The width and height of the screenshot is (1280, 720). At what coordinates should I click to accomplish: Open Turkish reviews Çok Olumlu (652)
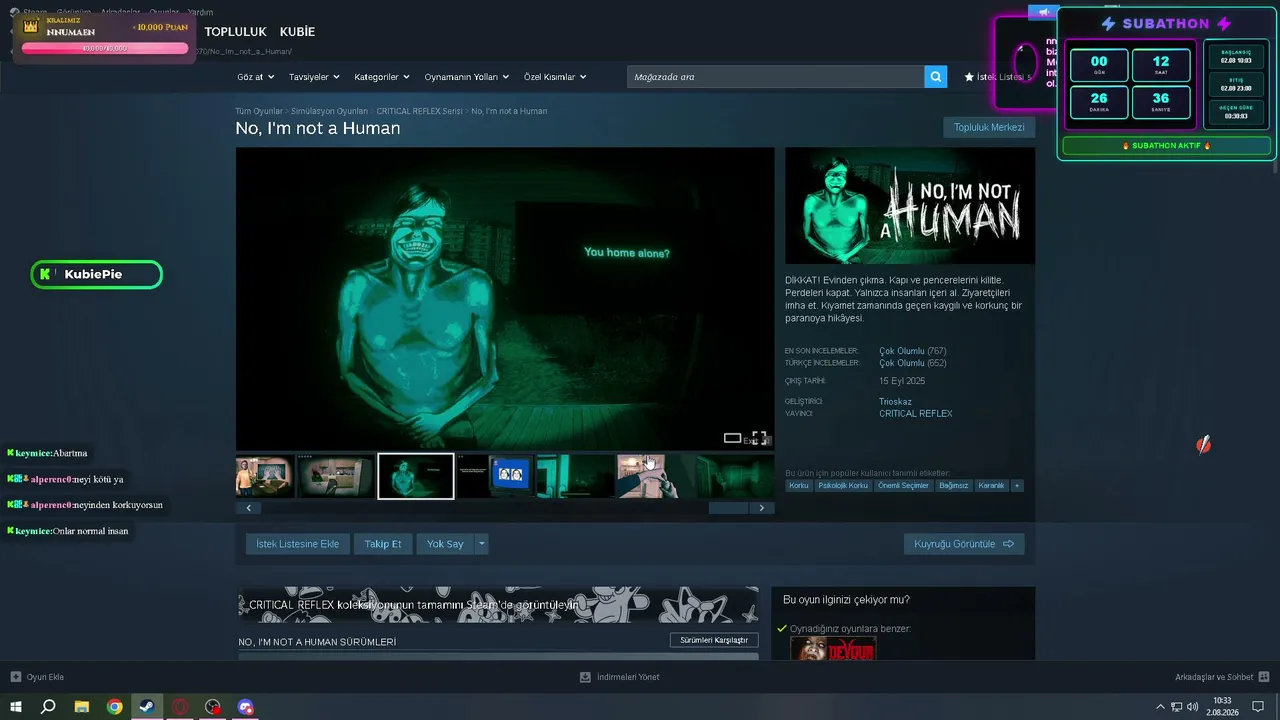912,363
